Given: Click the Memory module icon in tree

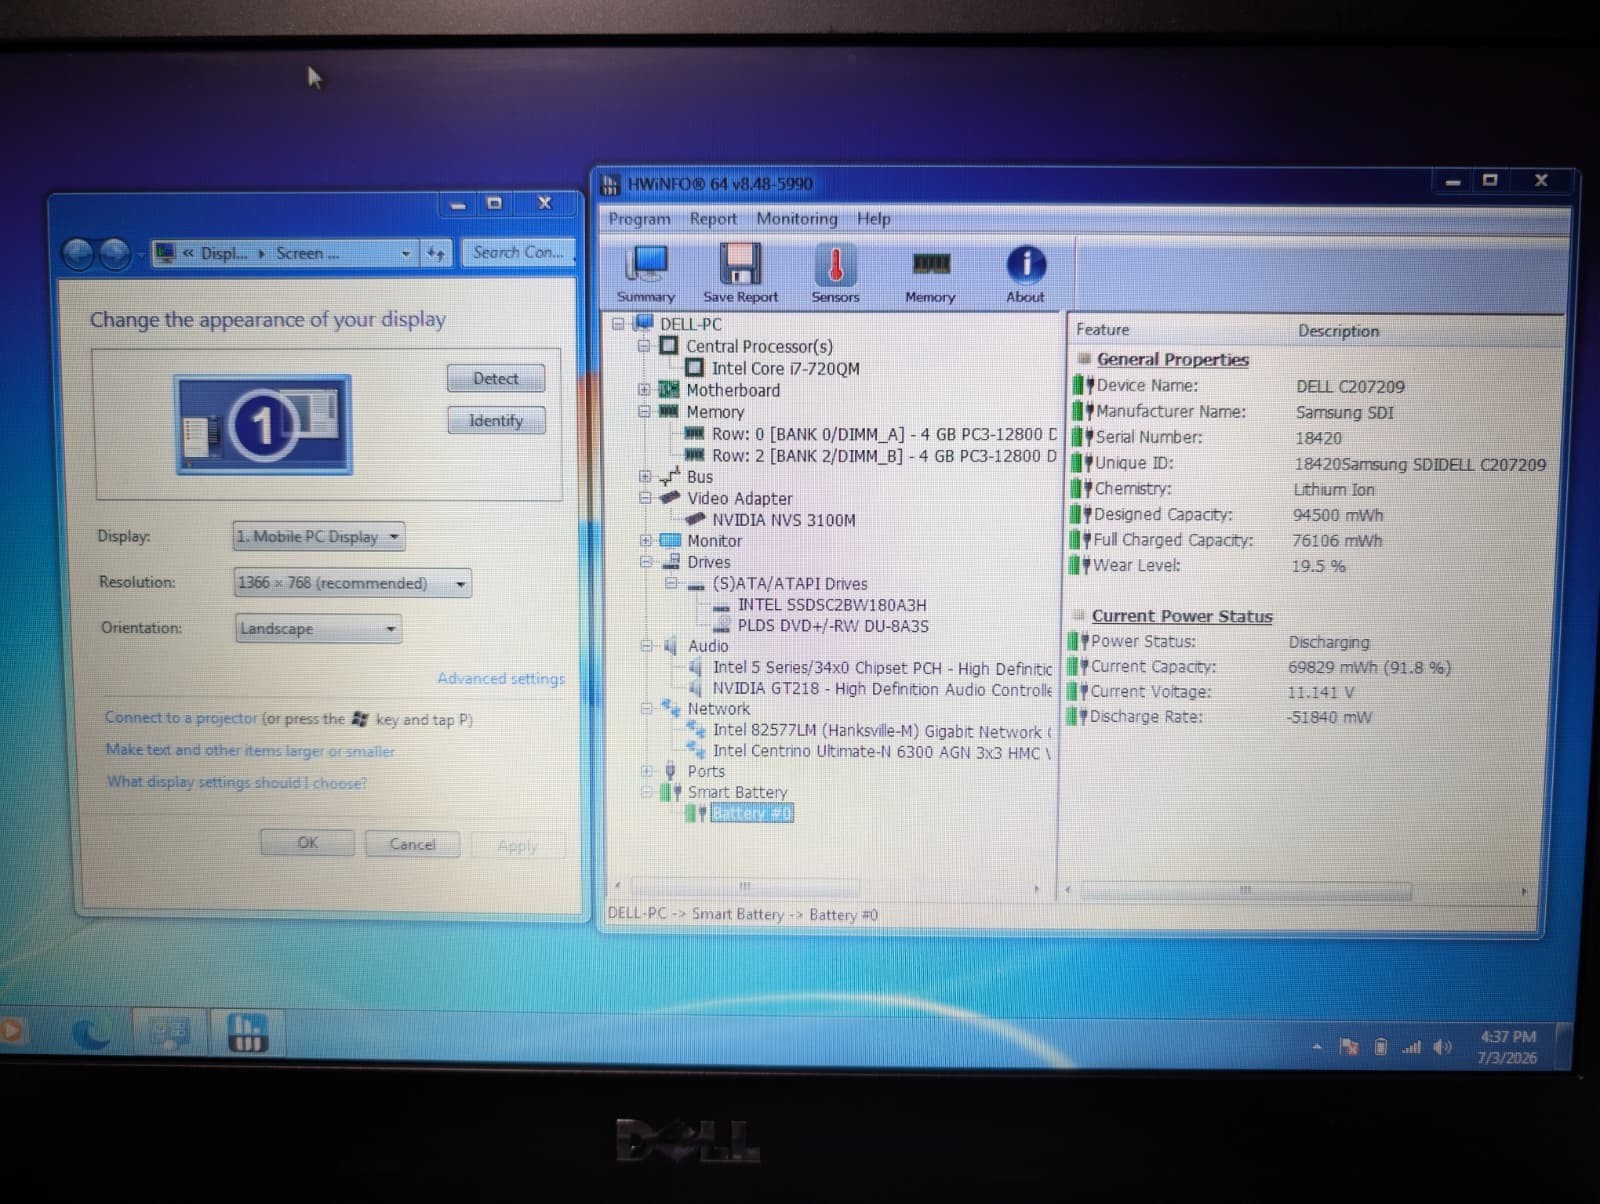Looking at the screenshot, I should 669,411.
